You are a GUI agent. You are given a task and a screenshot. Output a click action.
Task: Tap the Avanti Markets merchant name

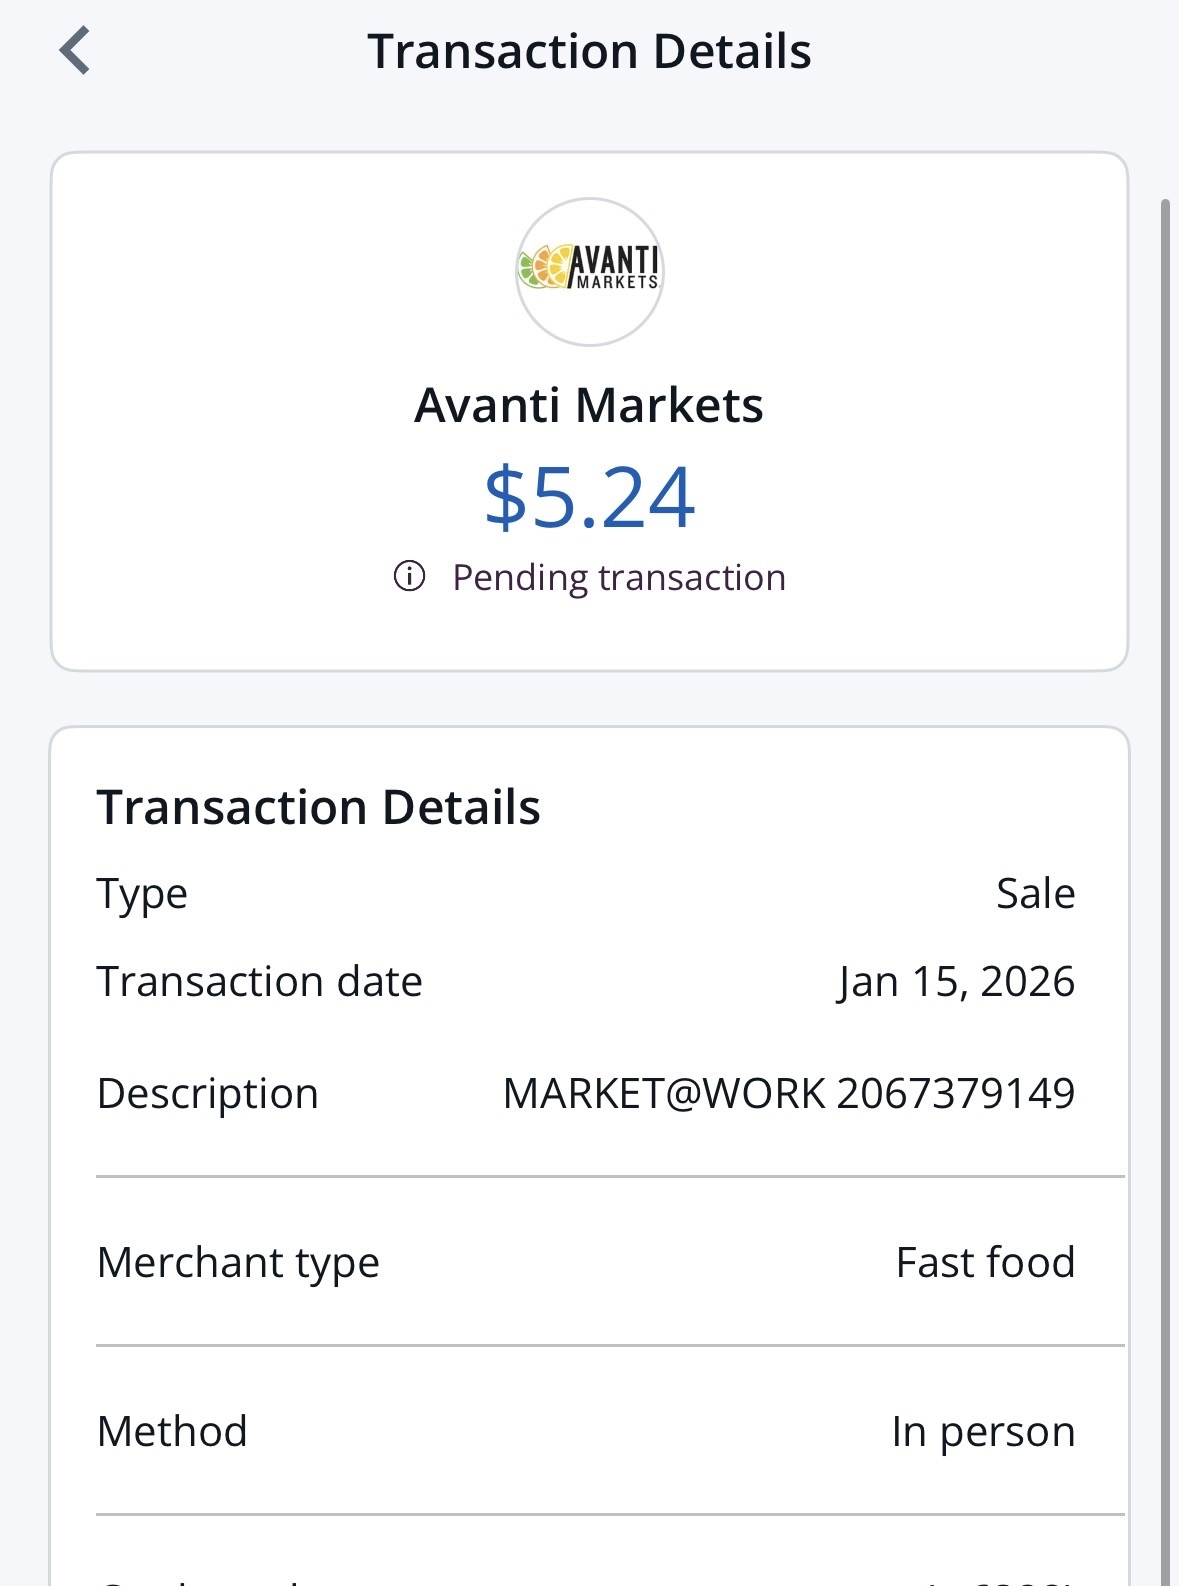point(589,405)
